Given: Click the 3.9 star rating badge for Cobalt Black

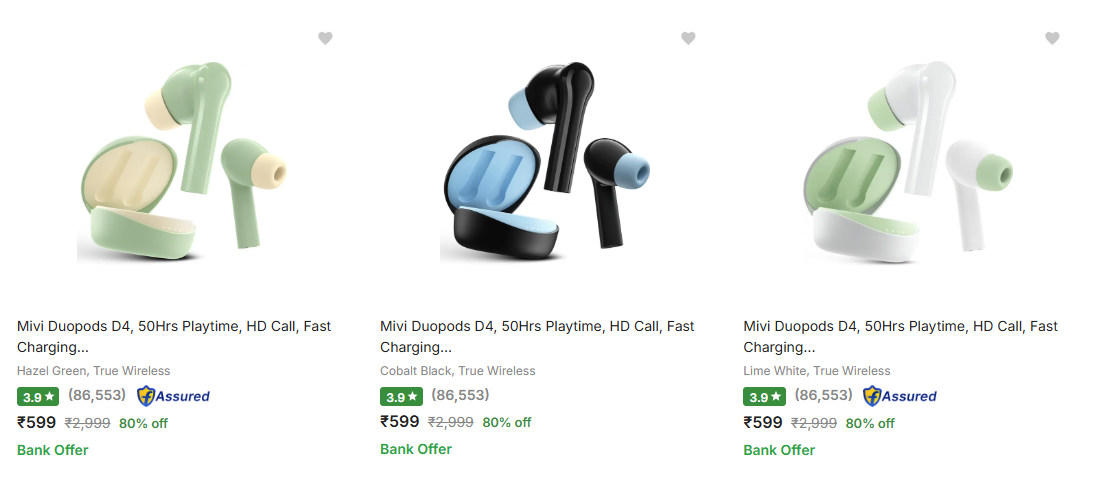Looking at the screenshot, I should pyautogui.click(x=402, y=397).
